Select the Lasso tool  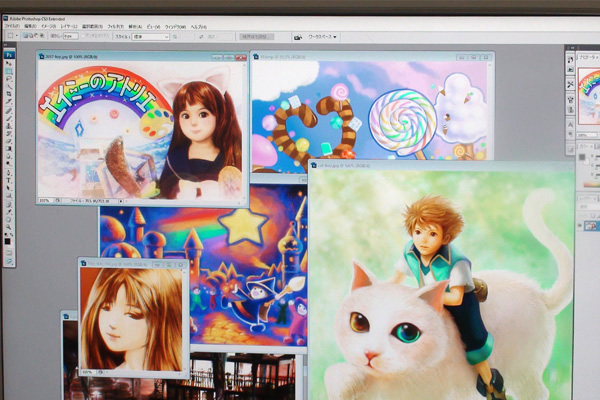[9, 79]
